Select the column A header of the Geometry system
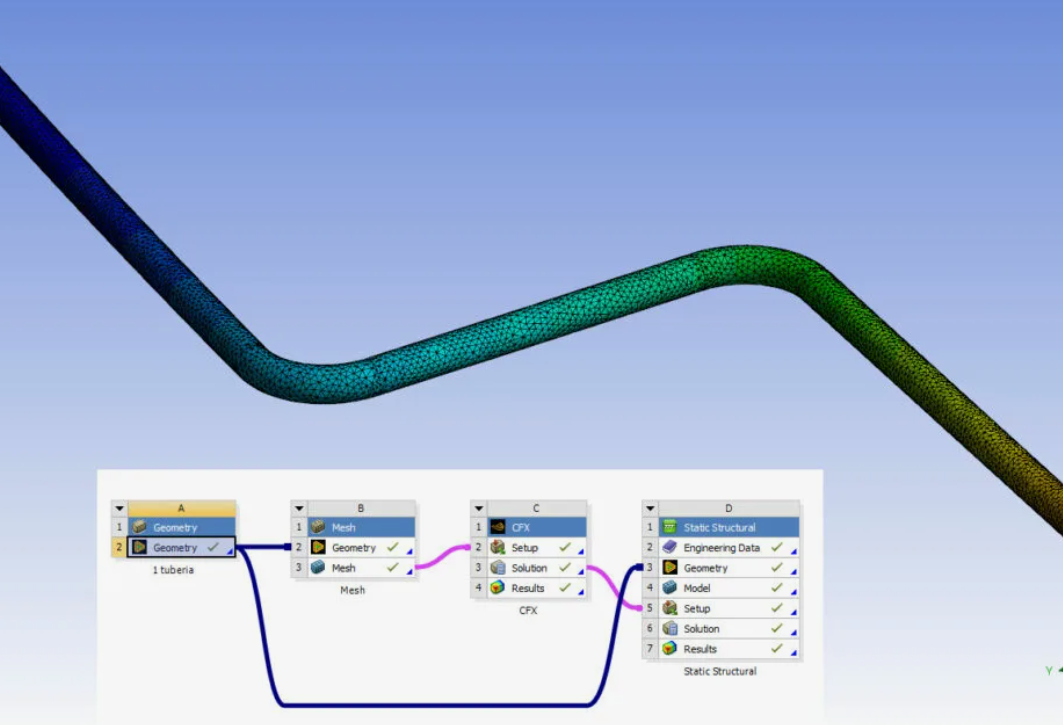The width and height of the screenshot is (1063, 725). click(x=182, y=508)
